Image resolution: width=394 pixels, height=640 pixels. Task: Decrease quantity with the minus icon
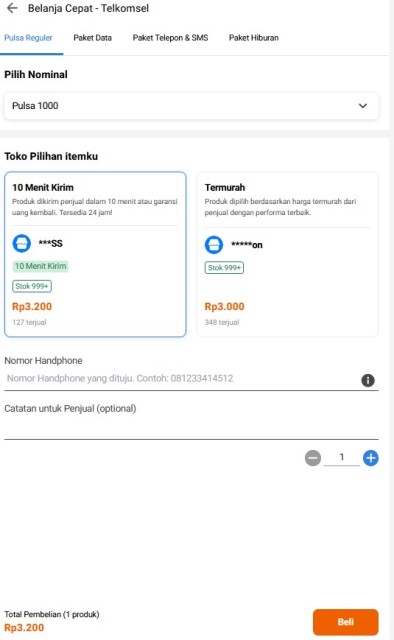(313, 458)
